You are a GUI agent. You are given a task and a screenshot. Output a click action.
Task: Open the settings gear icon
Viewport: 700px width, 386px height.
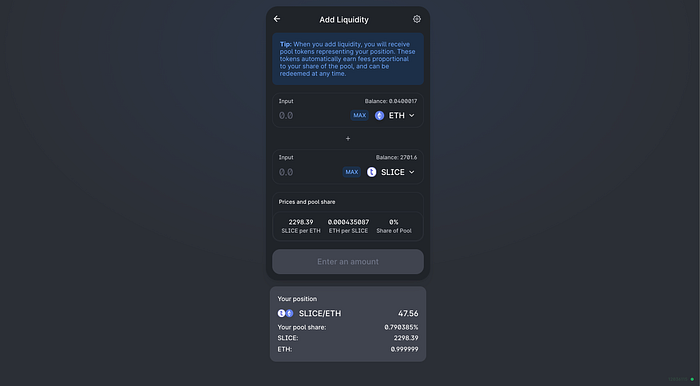coord(417,19)
